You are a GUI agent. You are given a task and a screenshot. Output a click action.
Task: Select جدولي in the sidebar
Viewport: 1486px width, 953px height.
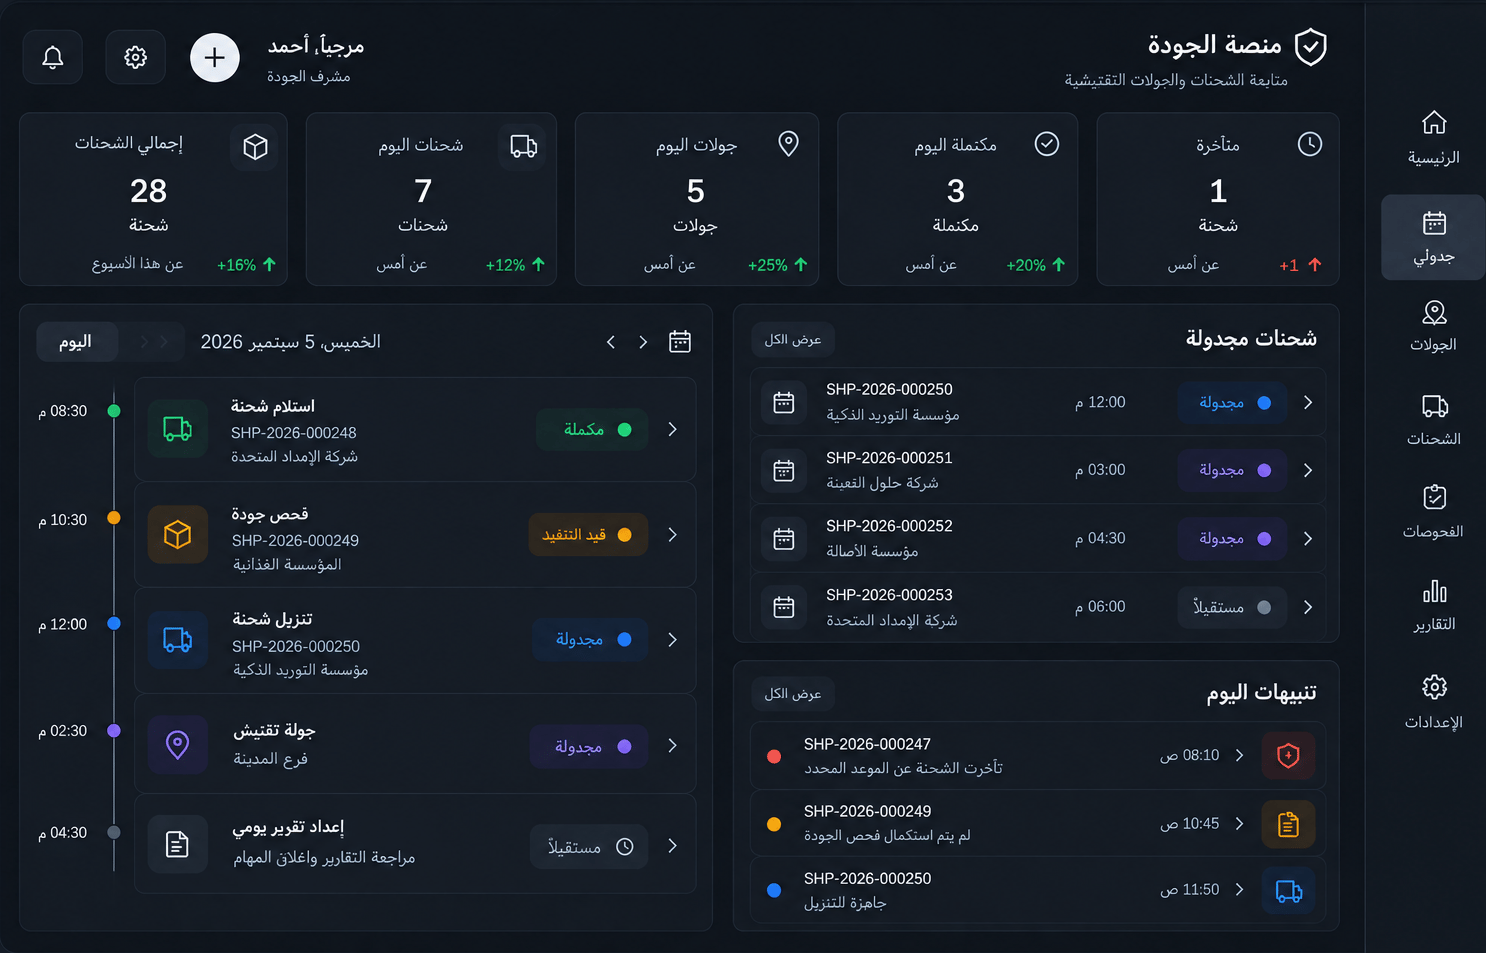[x=1433, y=237]
